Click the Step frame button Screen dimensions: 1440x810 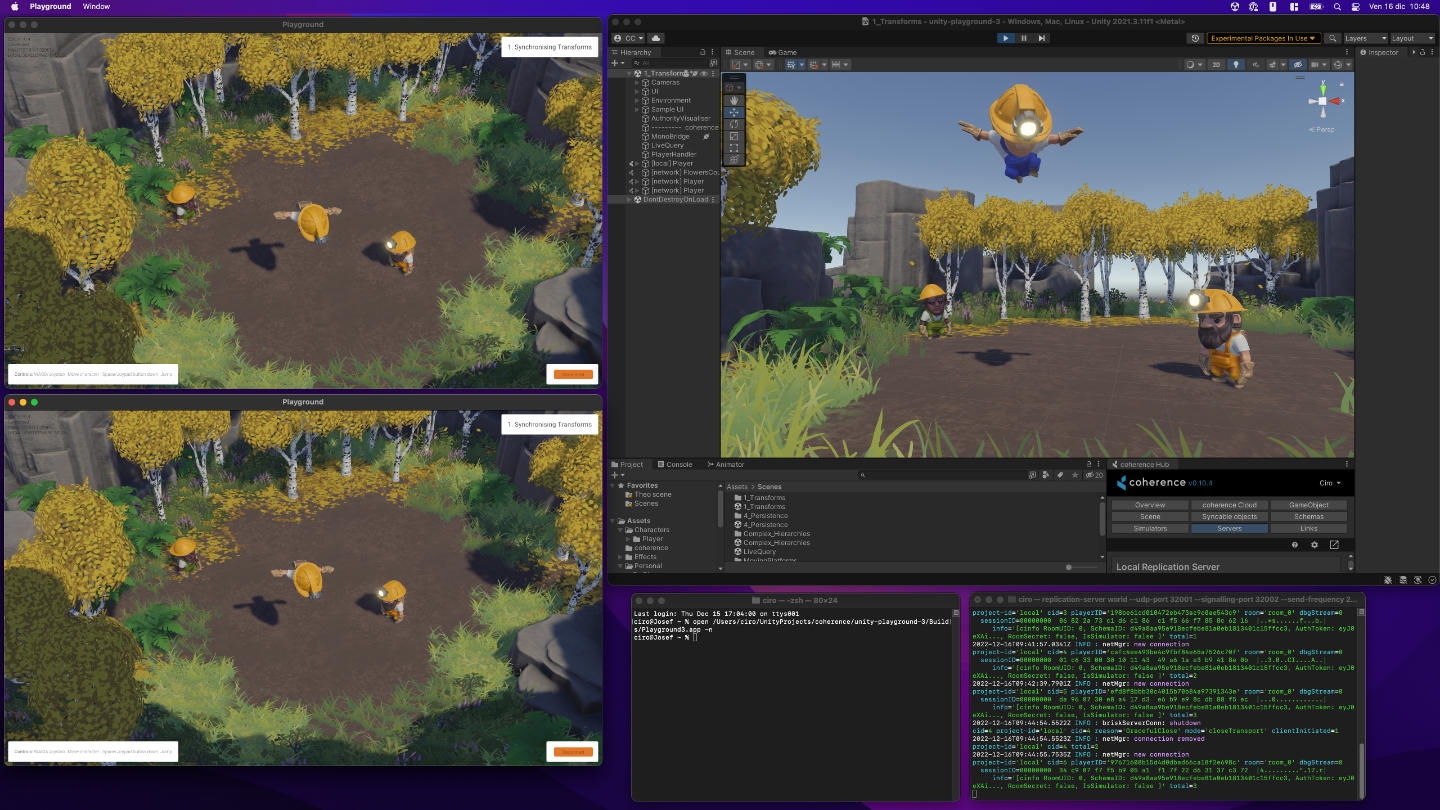pyautogui.click(x=1042, y=38)
